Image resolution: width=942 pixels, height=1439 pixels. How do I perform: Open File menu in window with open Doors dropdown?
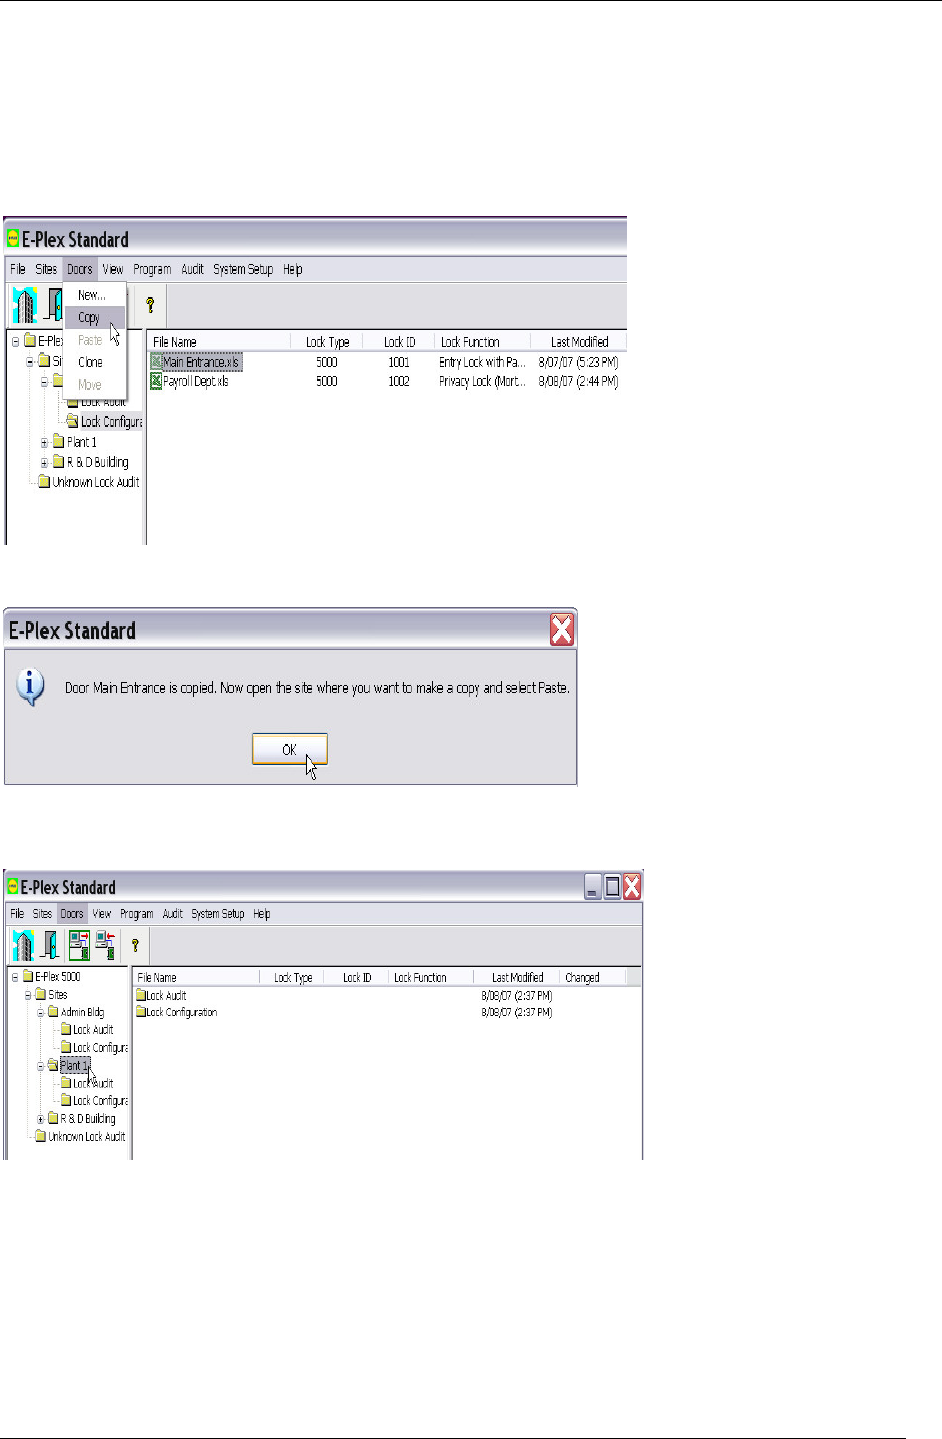pos(18,269)
